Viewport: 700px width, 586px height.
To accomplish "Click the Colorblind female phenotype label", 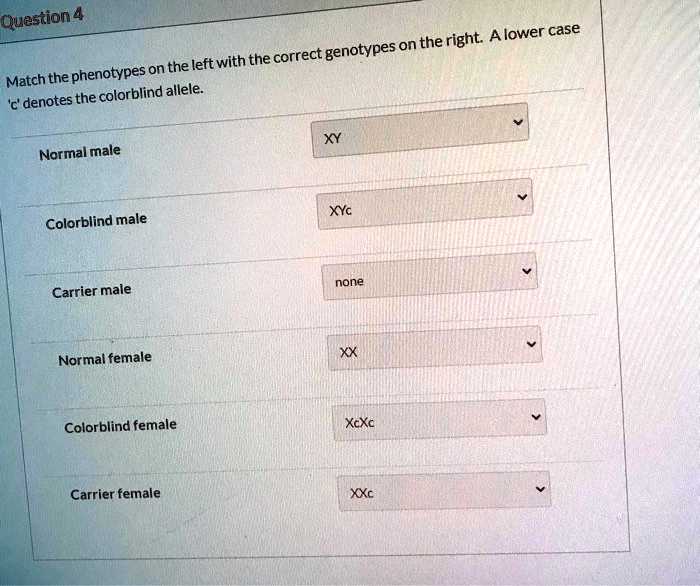I will pyautogui.click(x=120, y=426).
